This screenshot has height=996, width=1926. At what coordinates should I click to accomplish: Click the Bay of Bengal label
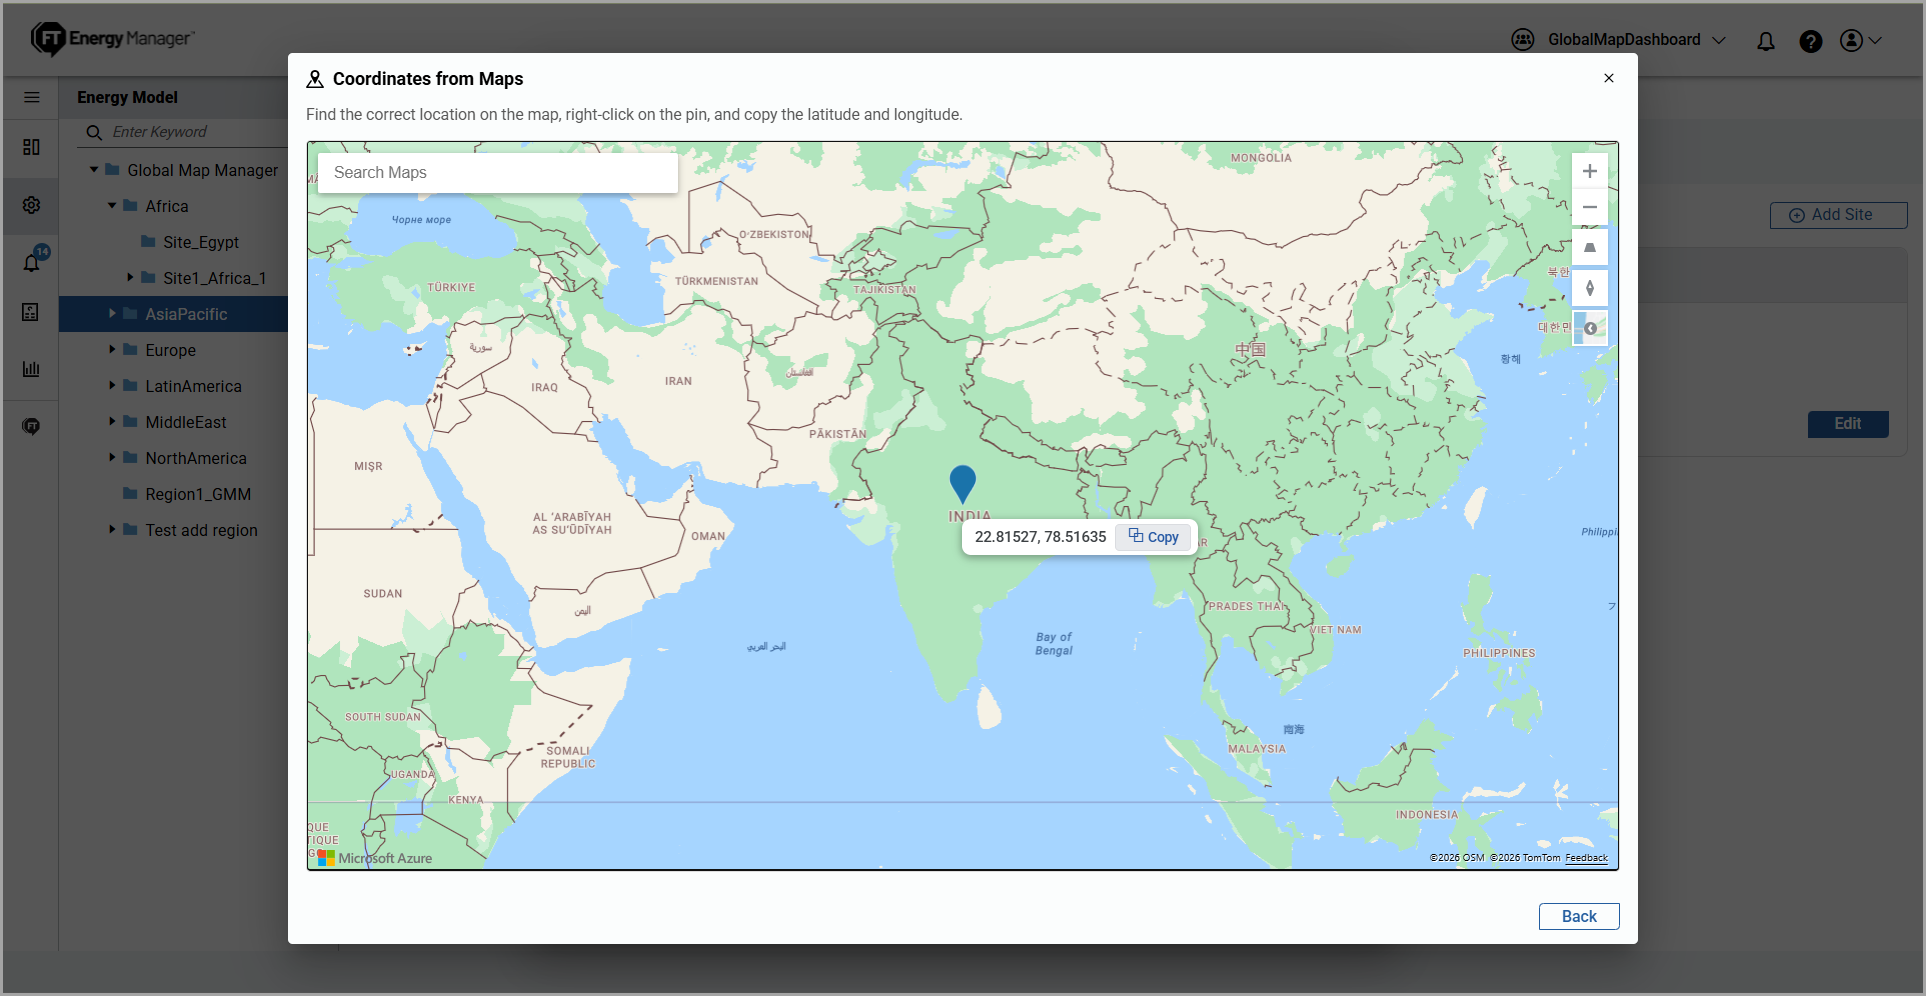[x=1054, y=643]
